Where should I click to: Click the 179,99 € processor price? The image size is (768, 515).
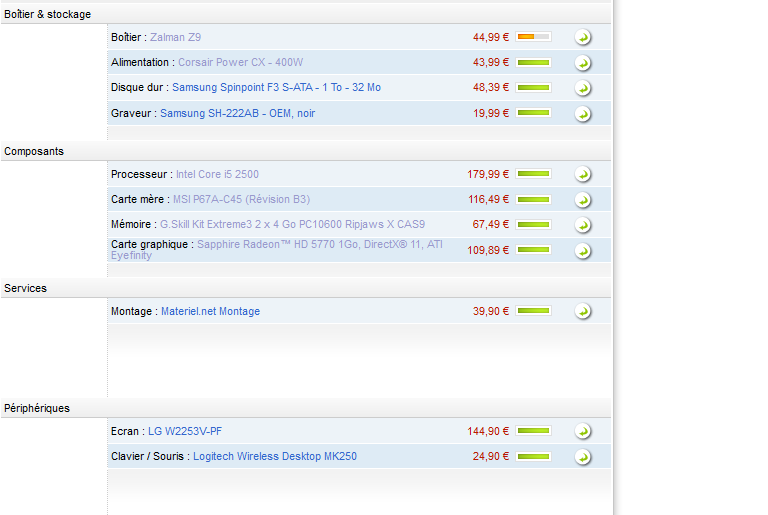pyautogui.click(x=488, y=174)
